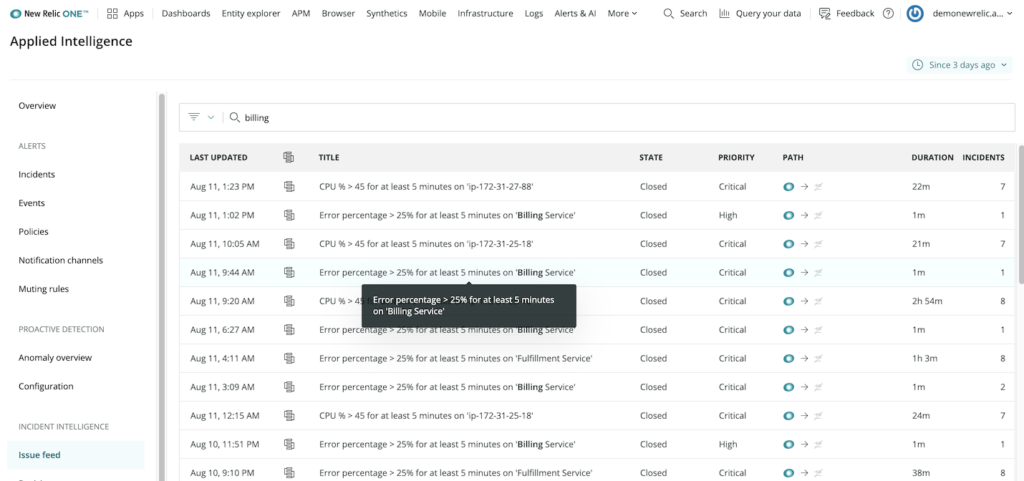Open the Since 3 days ago time picker
Viewport: 1024px width, 481px height.
(x=959, y=65)
